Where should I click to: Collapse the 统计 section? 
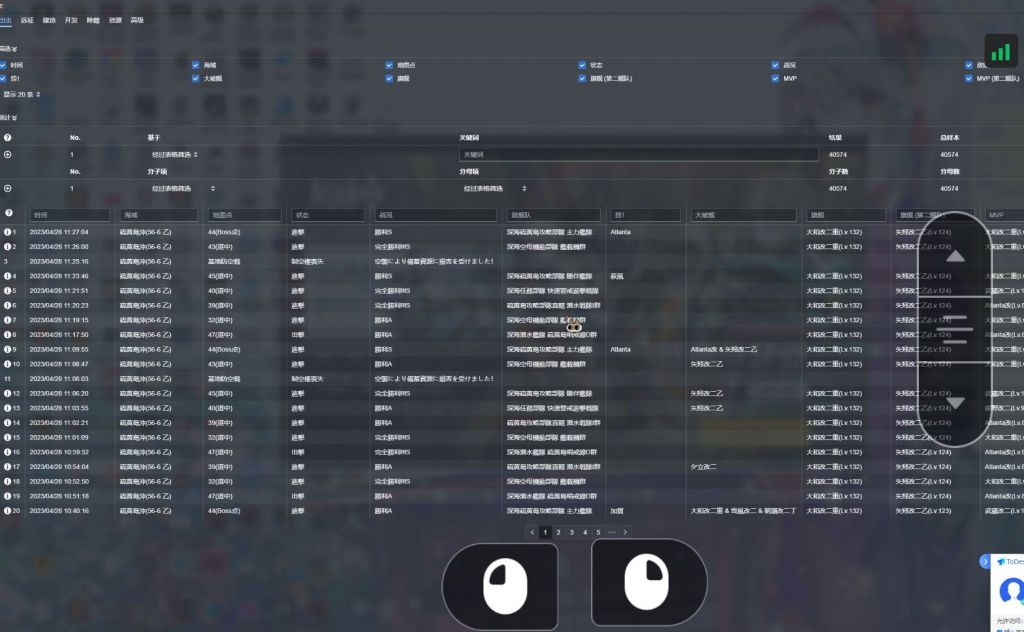coord(9,118)
